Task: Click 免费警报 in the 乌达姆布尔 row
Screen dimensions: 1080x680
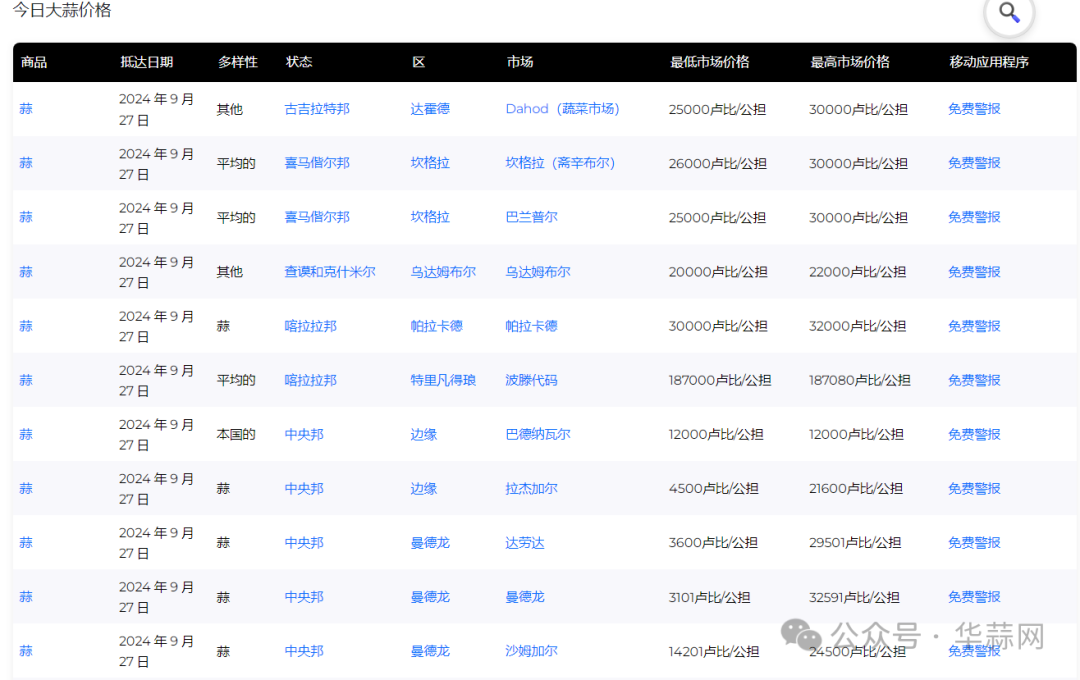Action: pyautogui.click(x=974, y=271)
